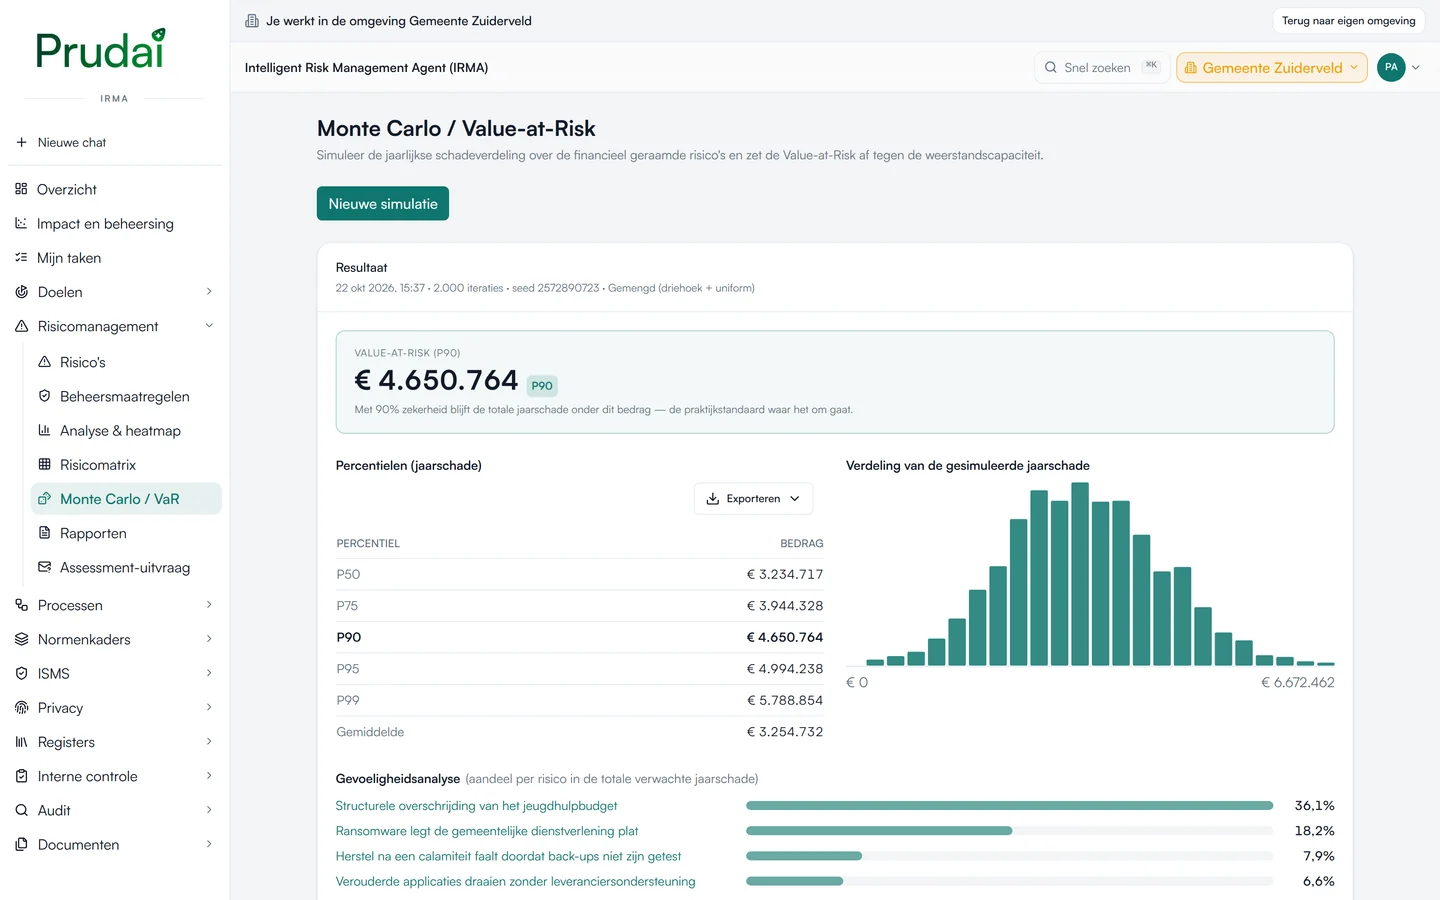Open the Gemeente Zuiderveld organisation dropdown
The height and width of the screenshot is (900, 1440).
coord(1272,68)
